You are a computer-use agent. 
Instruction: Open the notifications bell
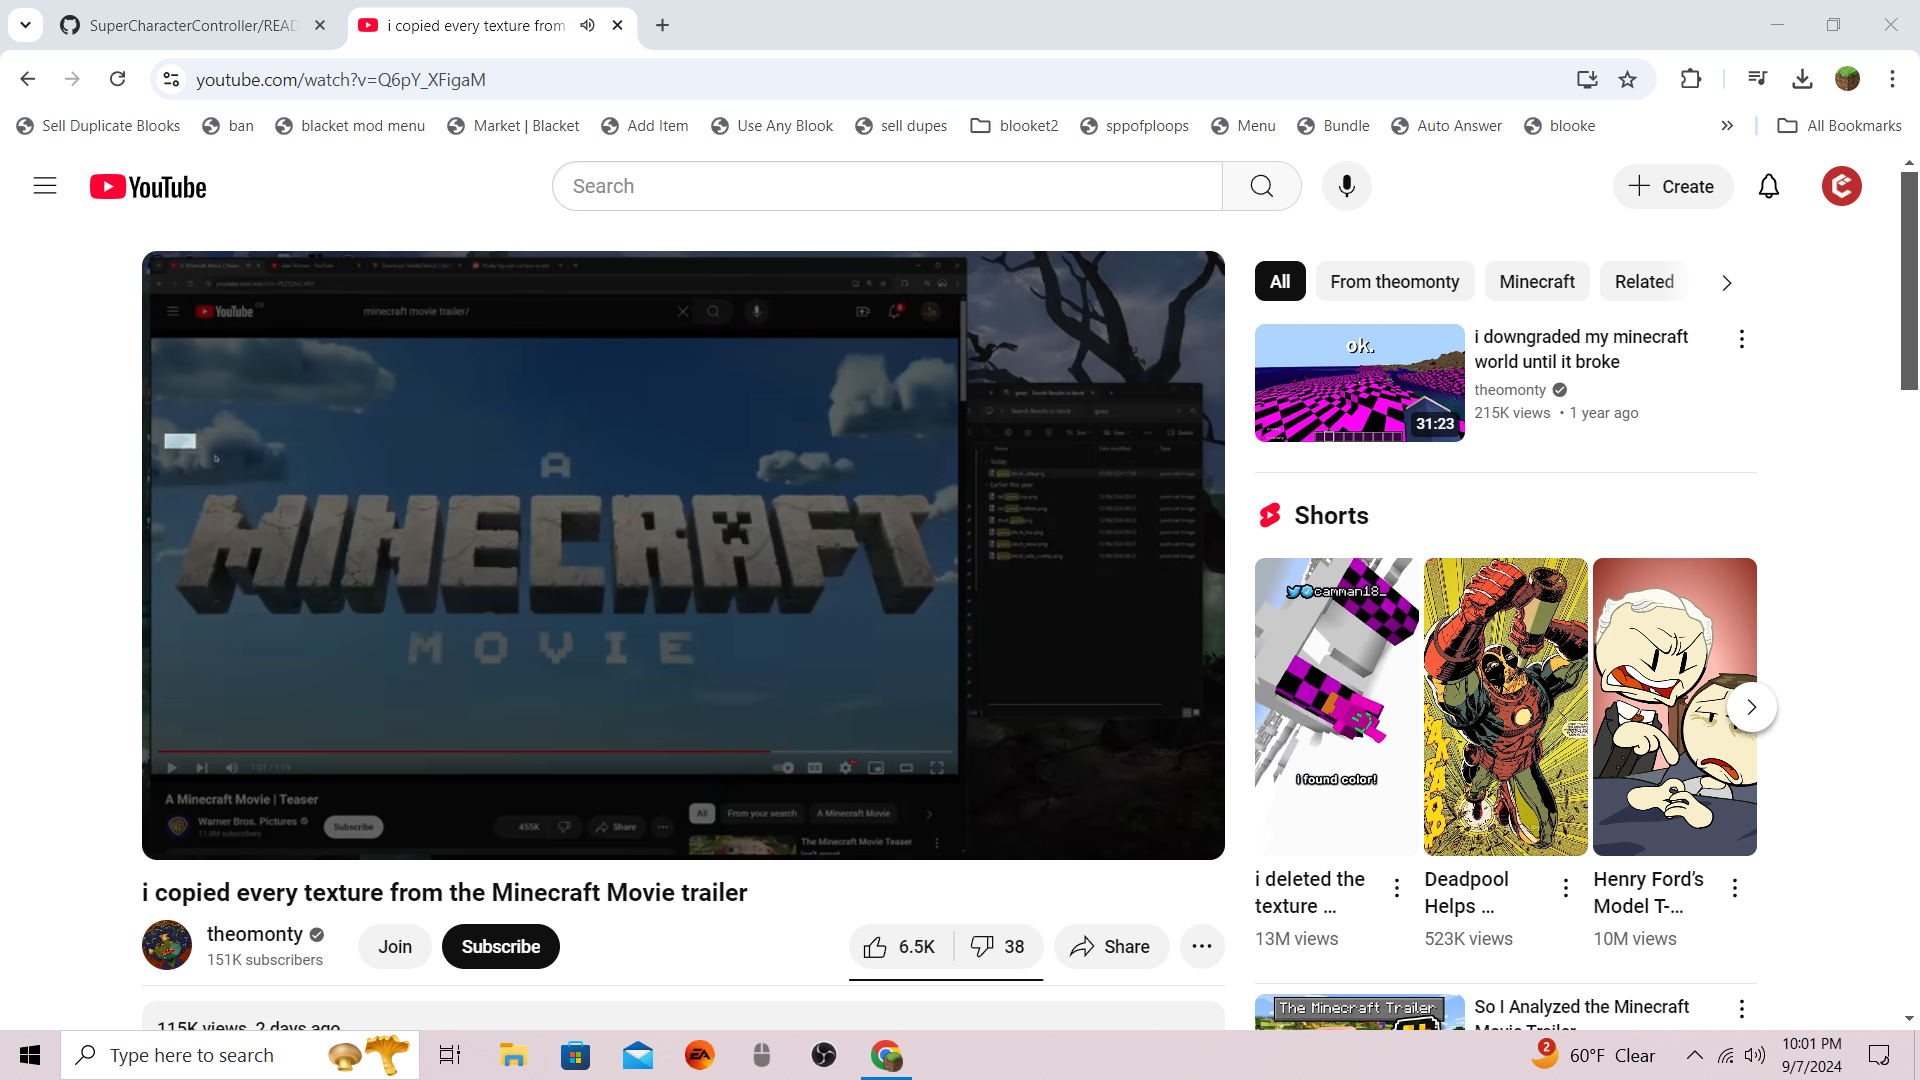tap(1768, 186)
